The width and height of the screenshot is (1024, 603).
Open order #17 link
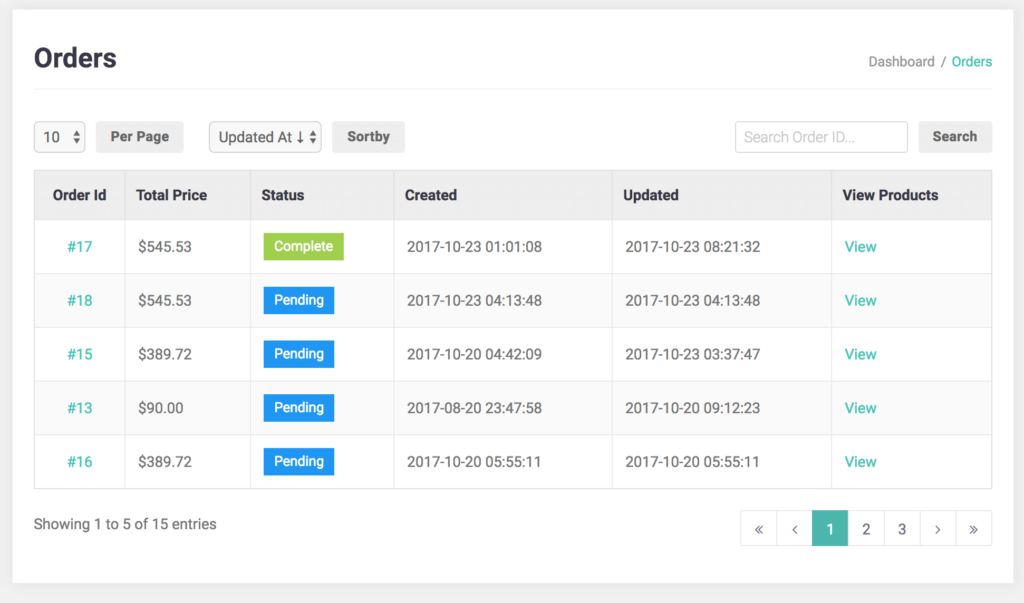[80, 247]
